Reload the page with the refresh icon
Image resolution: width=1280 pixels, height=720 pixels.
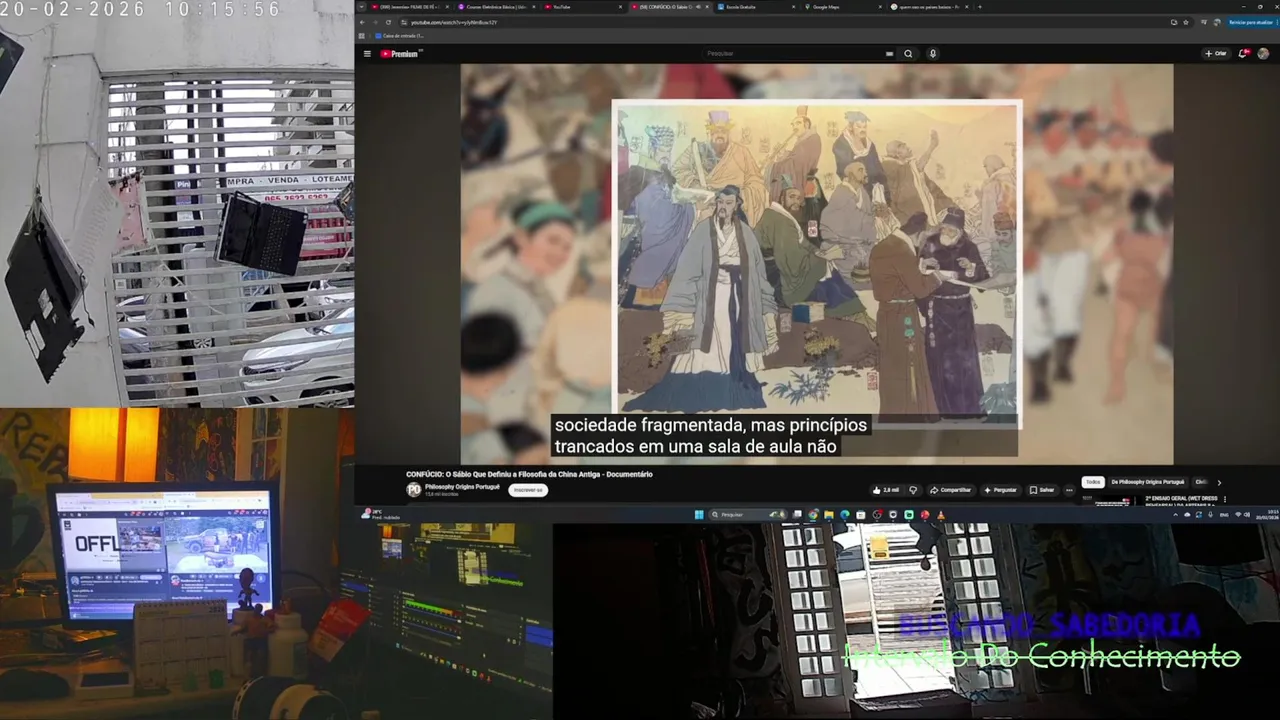pos(388,22)
